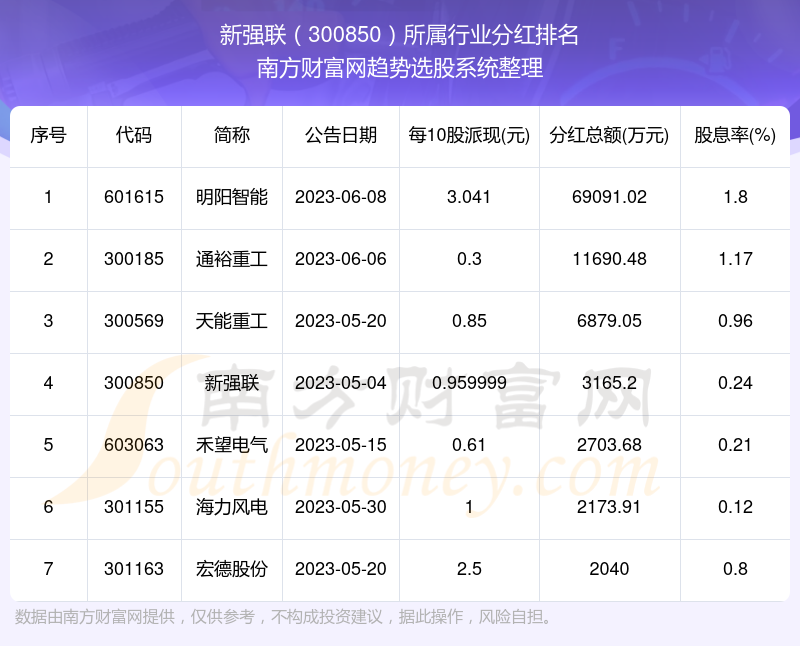This screenshot has width=800, height=668.
Task: Select stock name 新强联 in table
Action: pyautogui.click(x=232, y=383)
